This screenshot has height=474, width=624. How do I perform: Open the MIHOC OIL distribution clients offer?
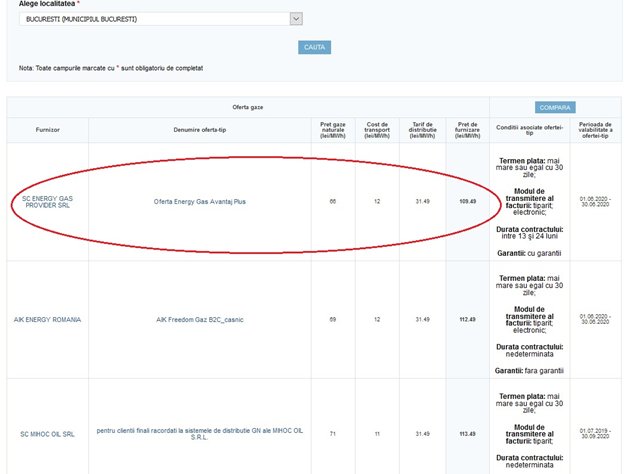(199, 433)
